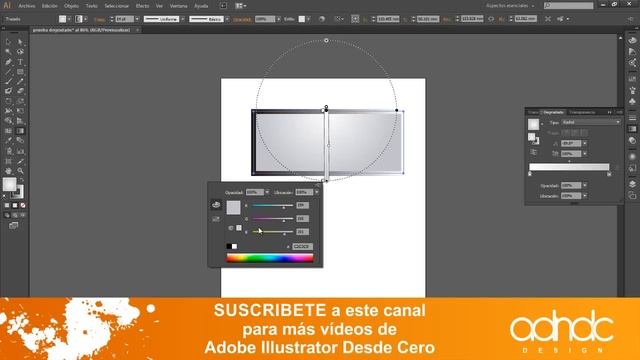Open Aspectos esenciales workspace switcher
The width and height of the screenshot is (640, 360).
tap(510, 6)
